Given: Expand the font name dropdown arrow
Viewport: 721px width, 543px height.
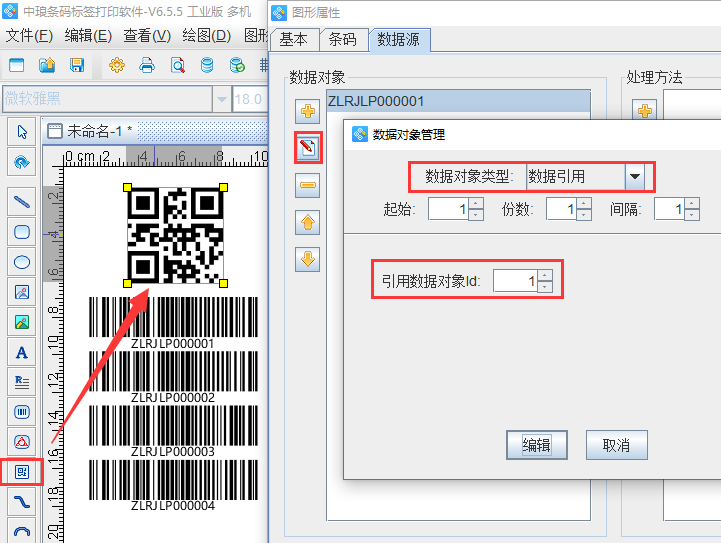Looking at the screenshot, I should click(222, 99).
